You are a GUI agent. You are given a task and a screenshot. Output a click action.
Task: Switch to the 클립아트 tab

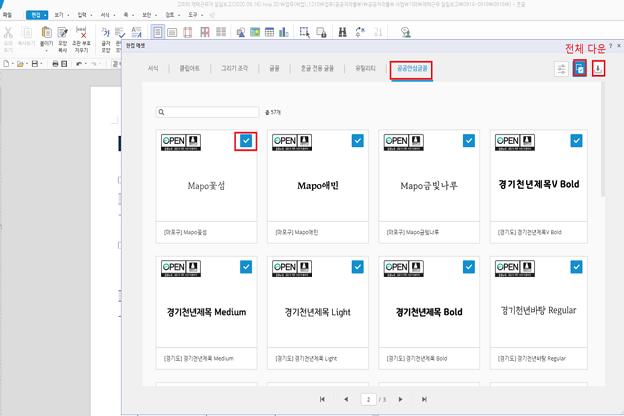click(189, 68)
